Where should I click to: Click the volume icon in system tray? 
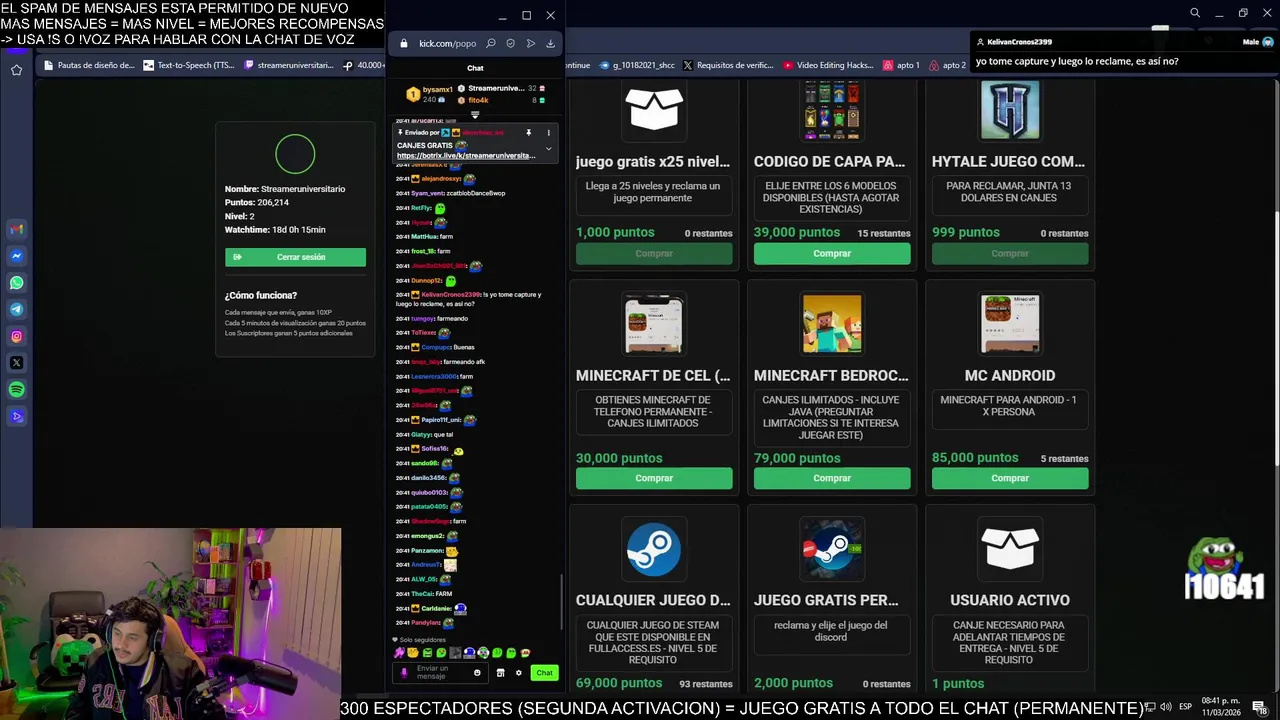[1165, 707]
